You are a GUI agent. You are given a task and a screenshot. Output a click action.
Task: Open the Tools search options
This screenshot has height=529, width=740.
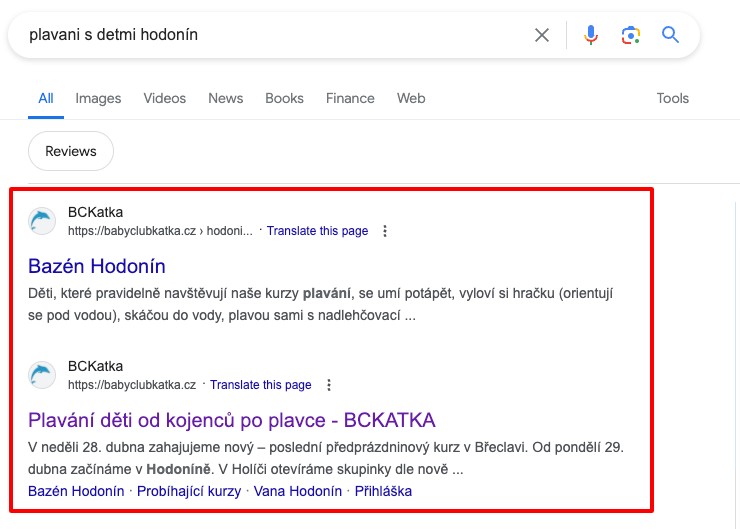[672, 98]
